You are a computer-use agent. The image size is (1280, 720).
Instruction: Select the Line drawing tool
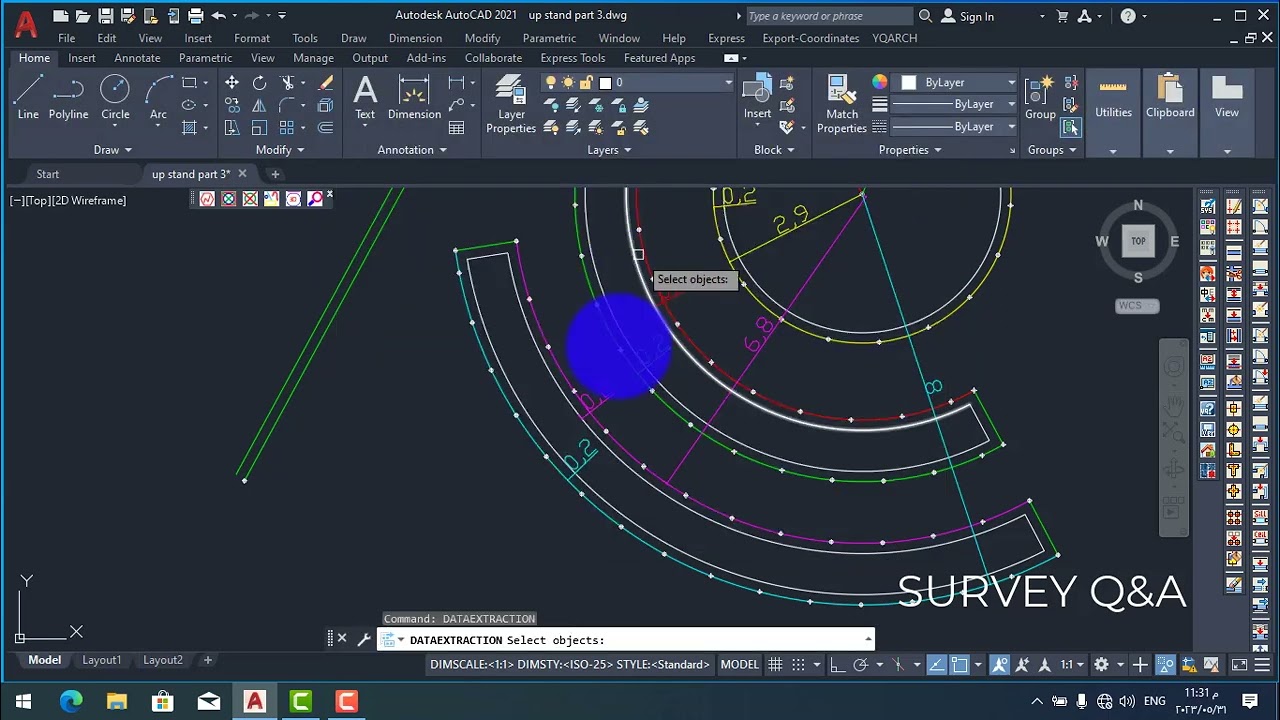click(x=28, y=97)
